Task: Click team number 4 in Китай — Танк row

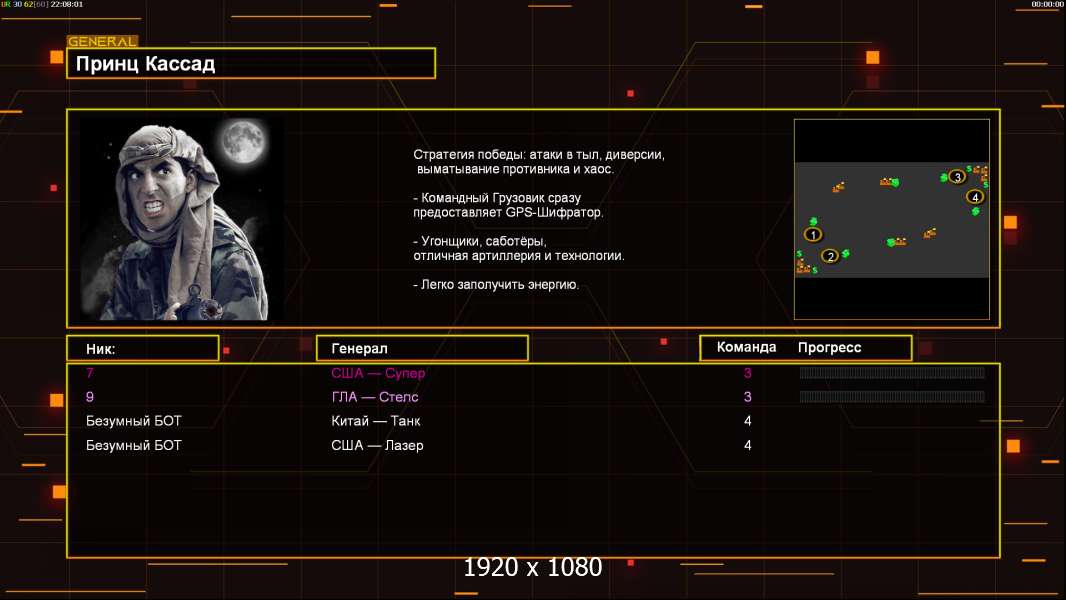Action: (748, 421)
